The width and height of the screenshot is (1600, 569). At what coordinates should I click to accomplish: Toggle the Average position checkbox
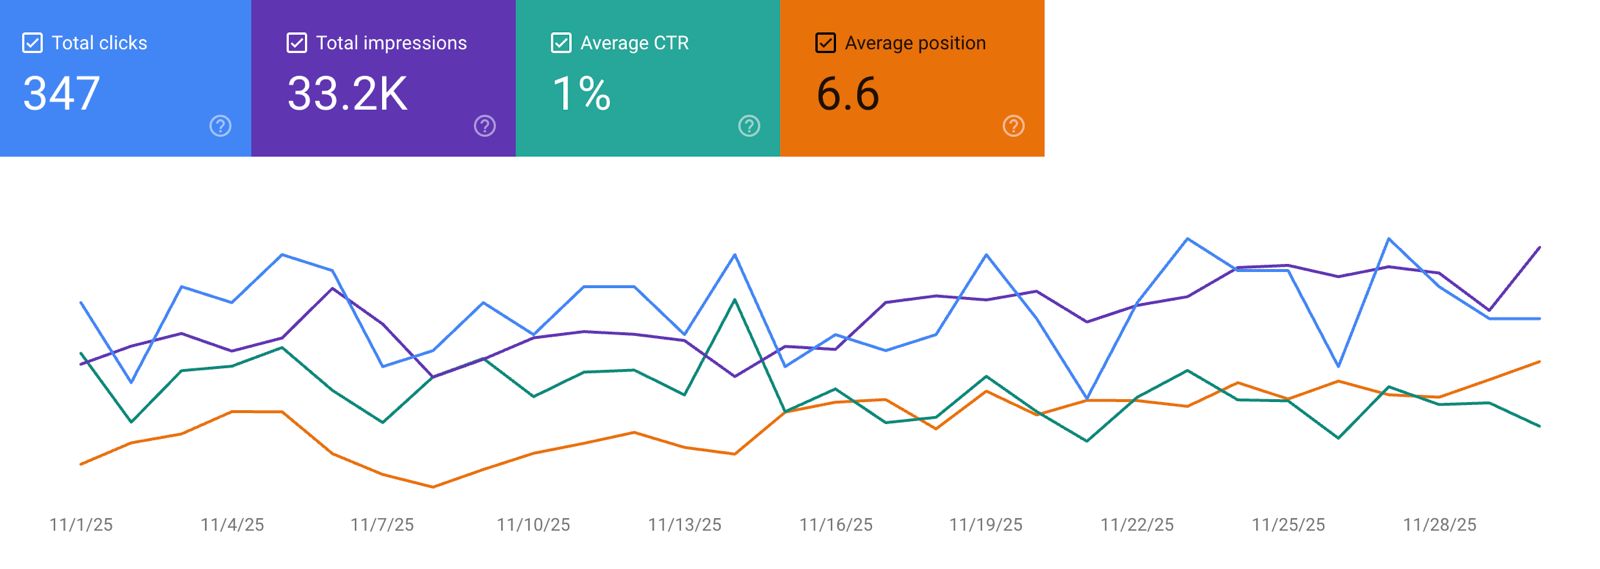826,43
